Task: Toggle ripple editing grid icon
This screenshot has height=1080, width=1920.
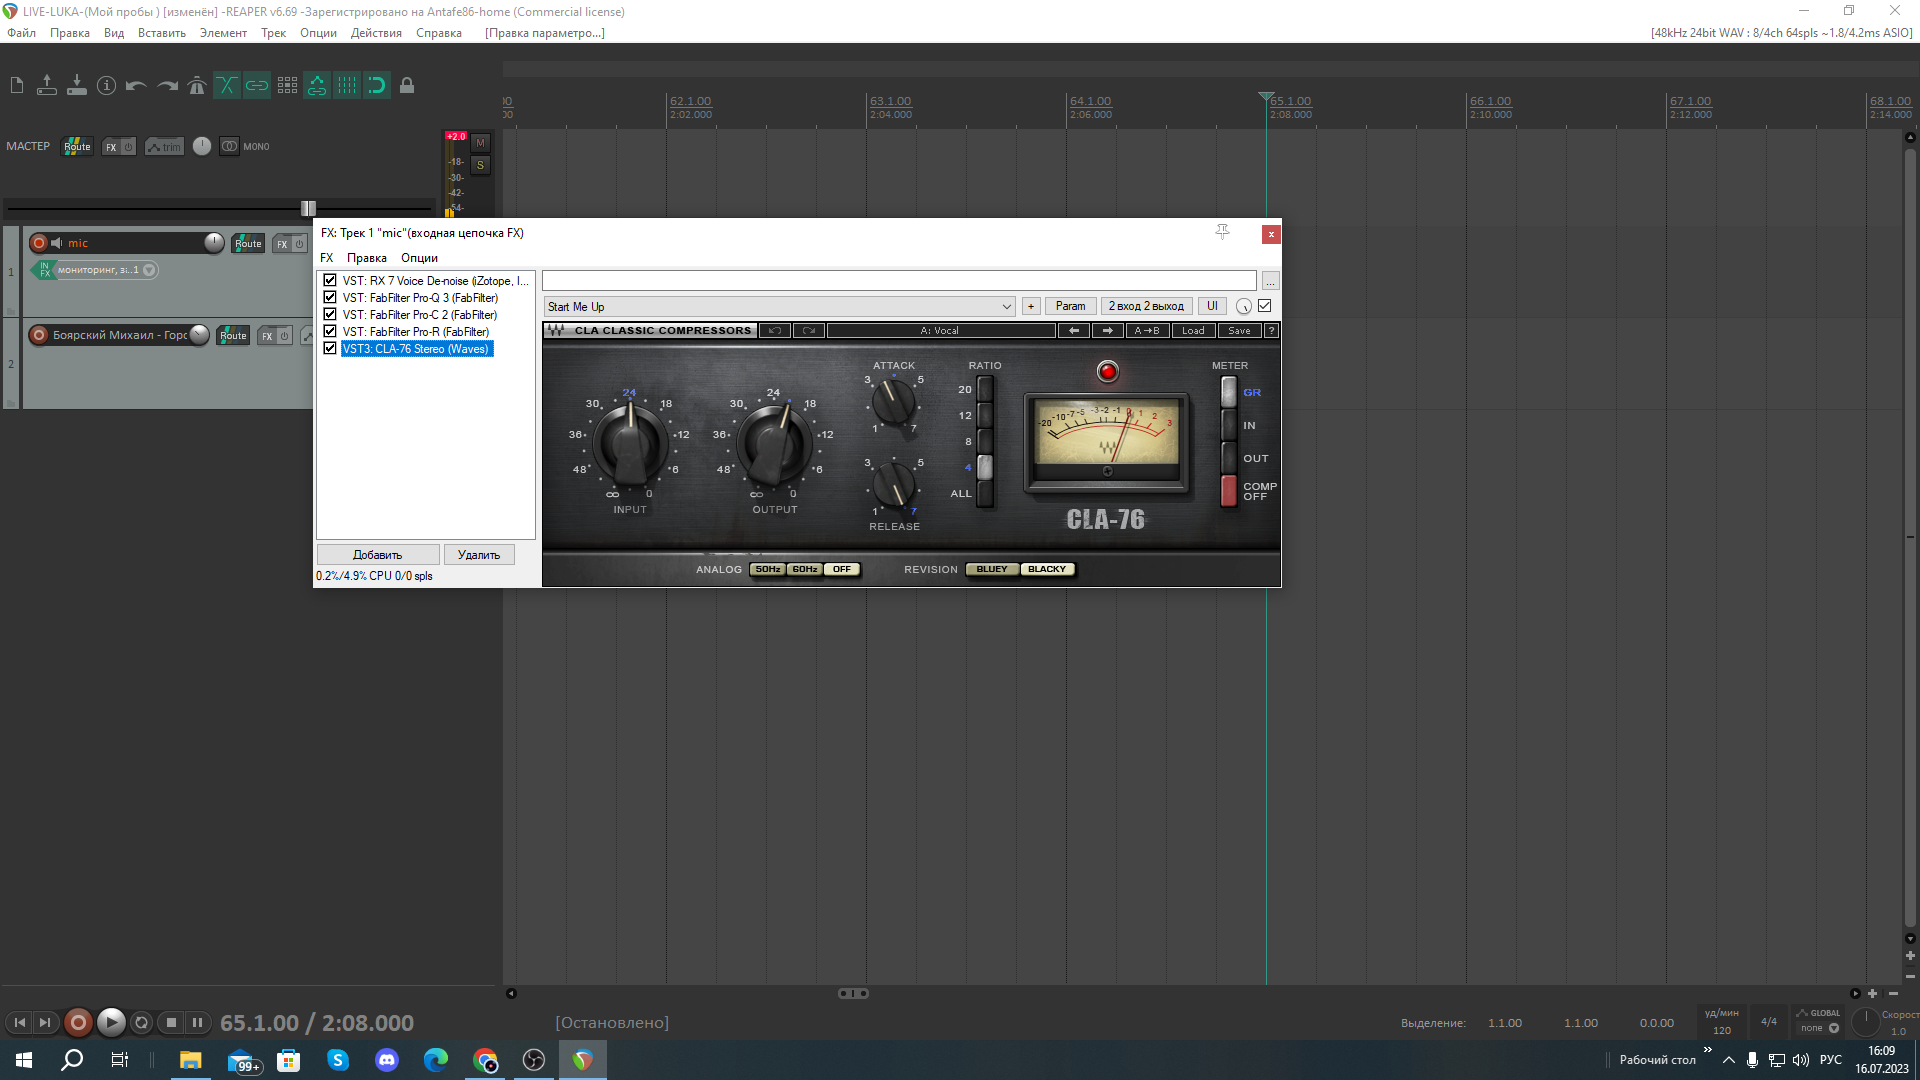Action: click(287, 86)
